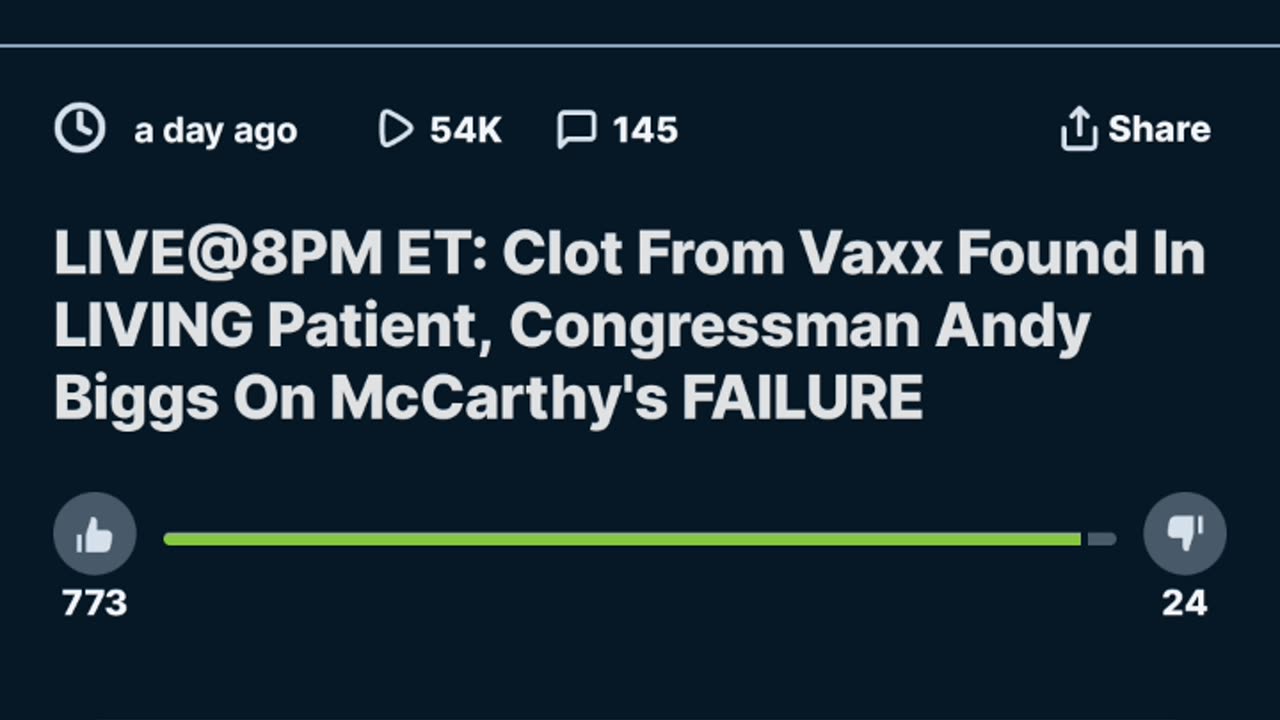Open the video title starting with LIVE@8PM ET
Viewport: 1280px width, 720px height.
click(x=630, y=327)
